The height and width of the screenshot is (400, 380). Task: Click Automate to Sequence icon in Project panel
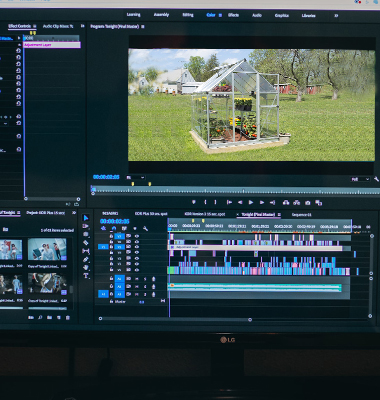click(x=31, y=318)
